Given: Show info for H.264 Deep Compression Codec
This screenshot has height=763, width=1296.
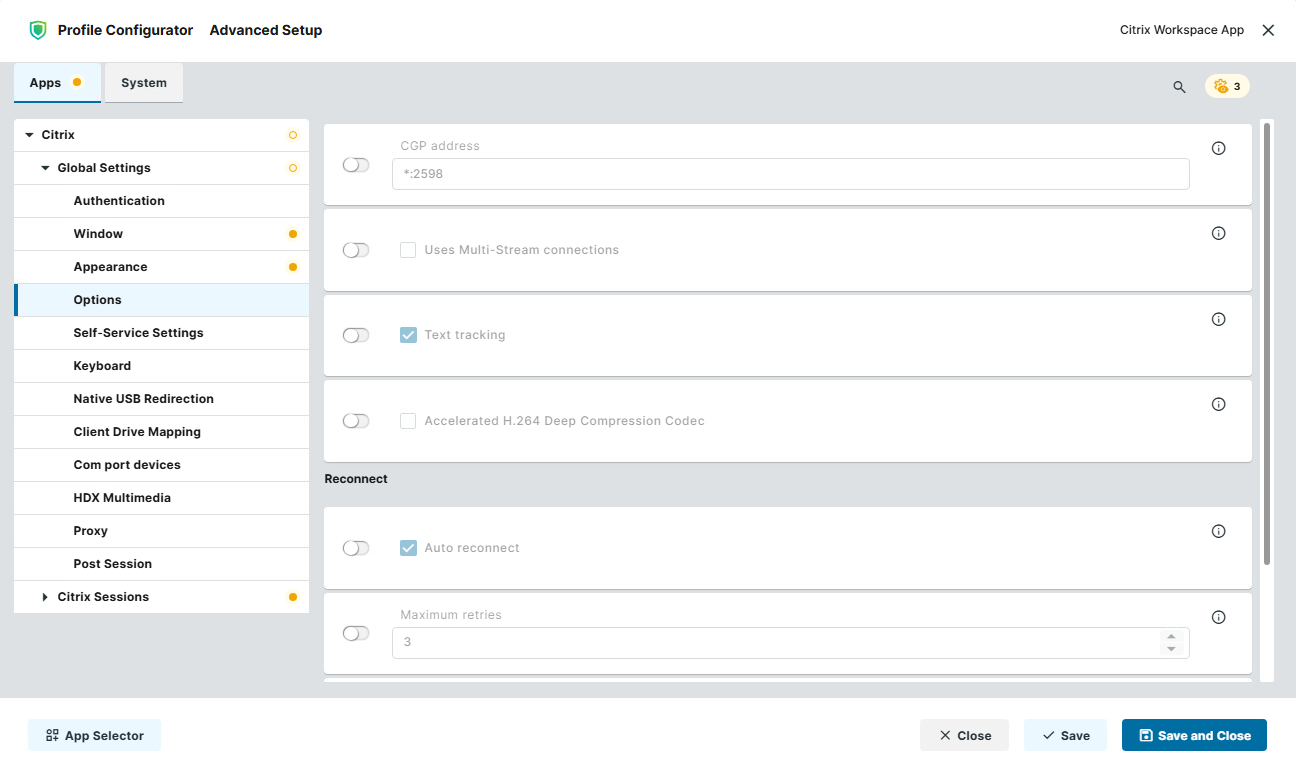Looking at the screenshot, I should pyautogui.click(x=1218, y=404).
